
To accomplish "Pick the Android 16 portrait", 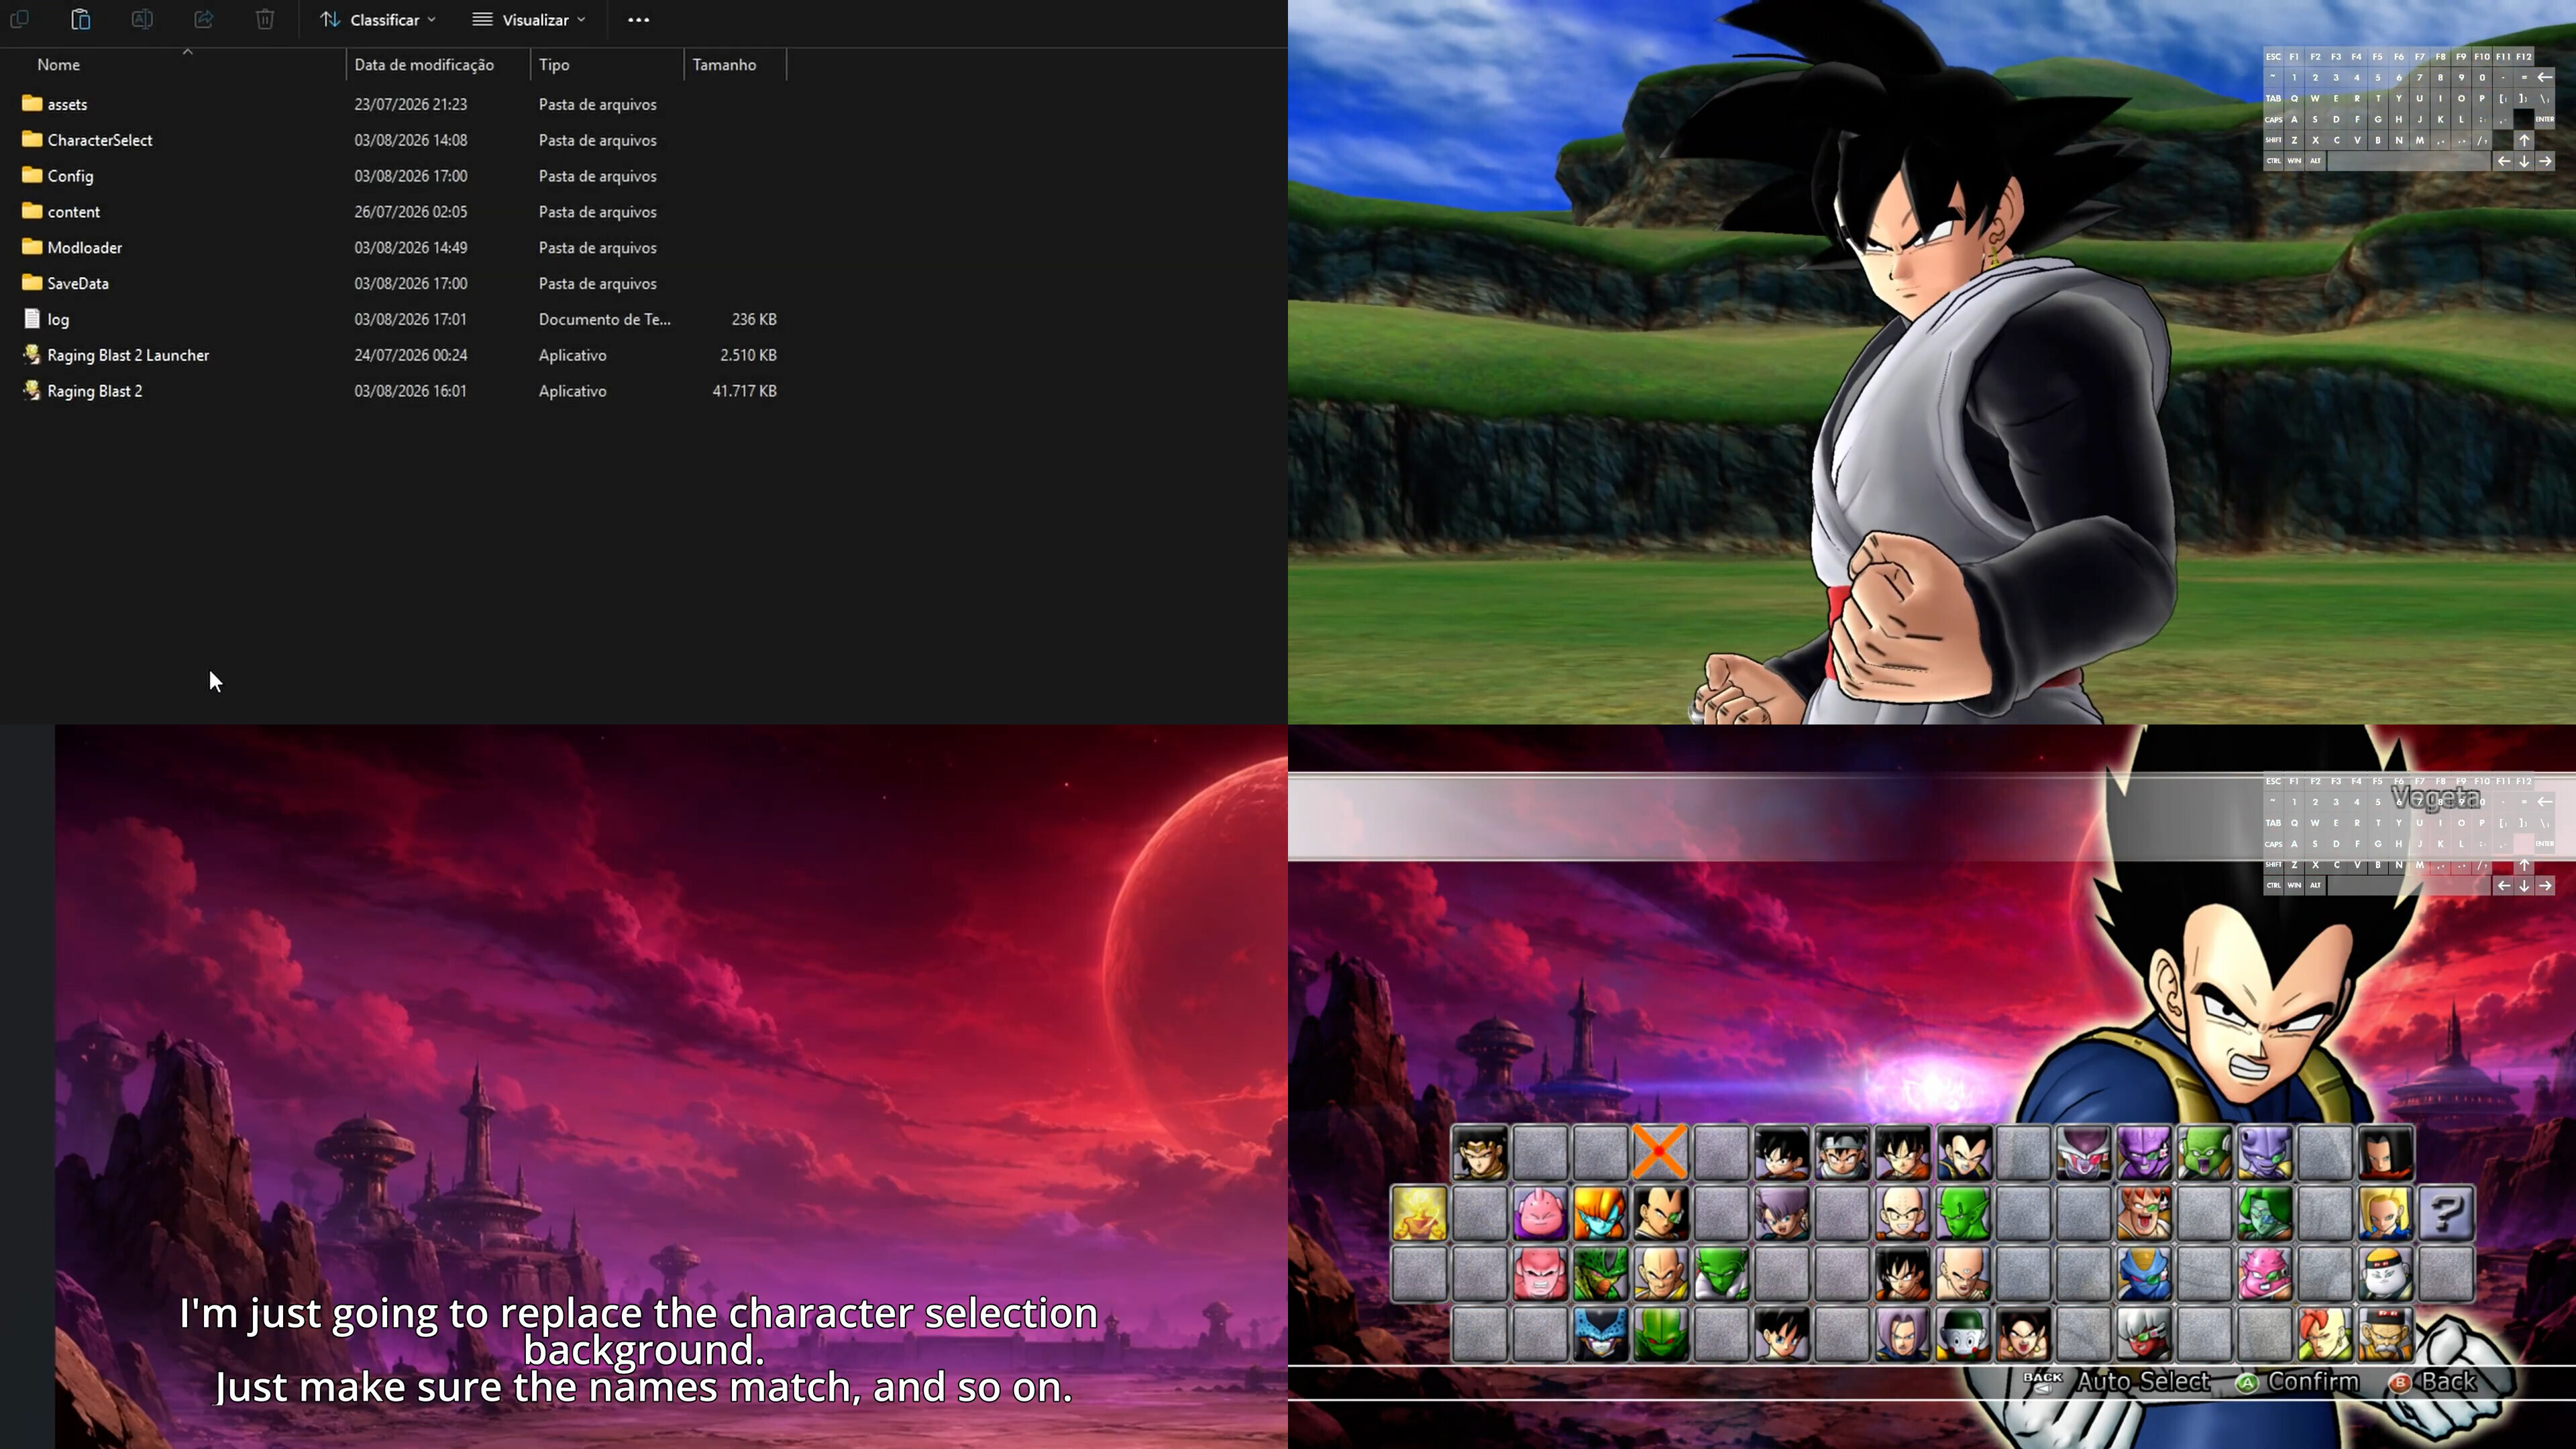I will point(2325,1335).
